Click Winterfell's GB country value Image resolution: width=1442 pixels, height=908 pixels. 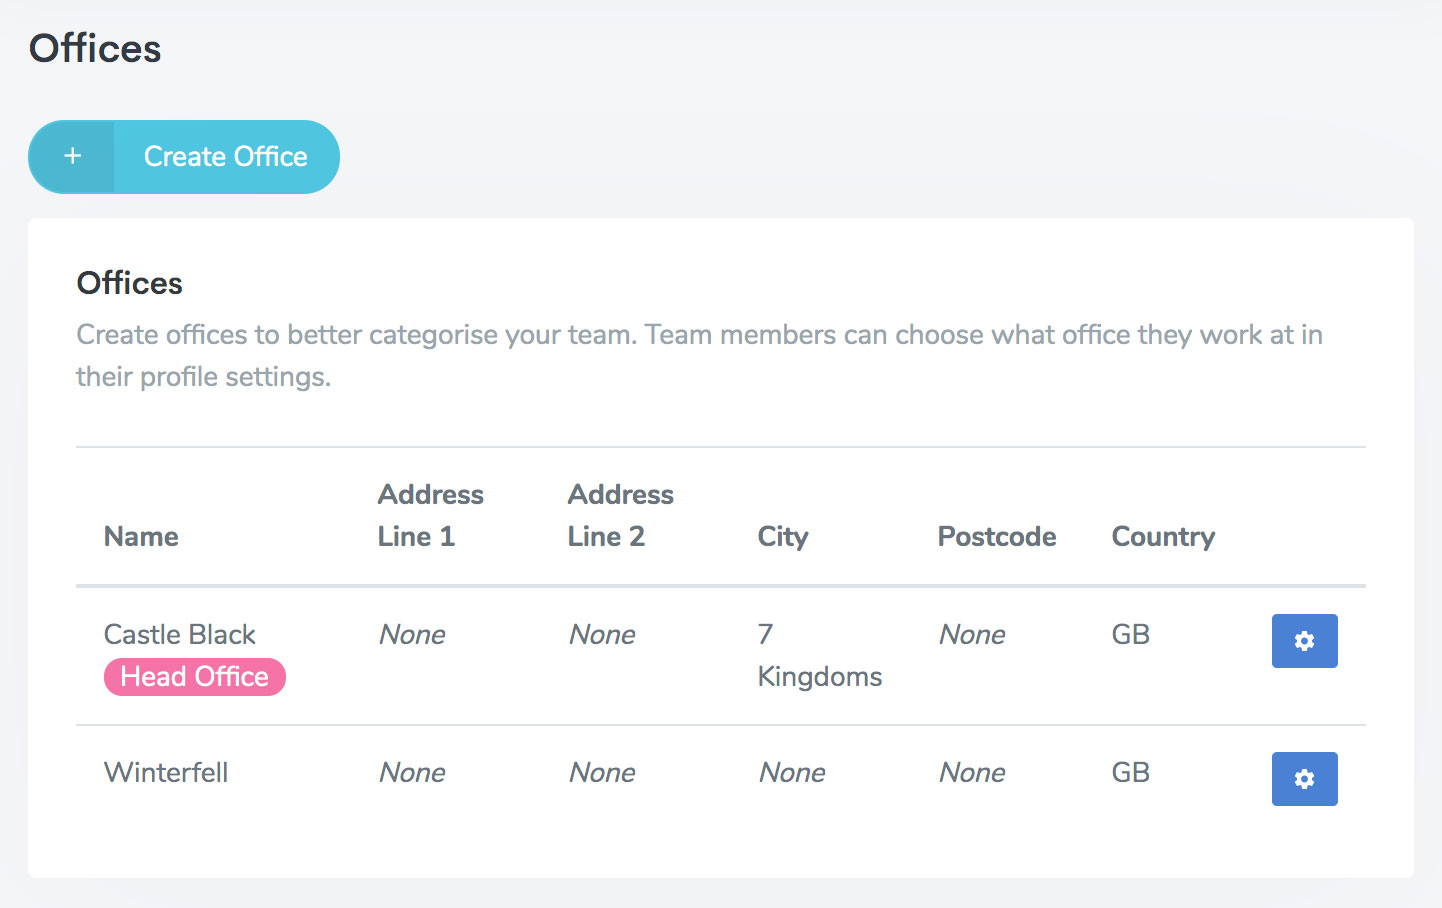(1131, 773)
